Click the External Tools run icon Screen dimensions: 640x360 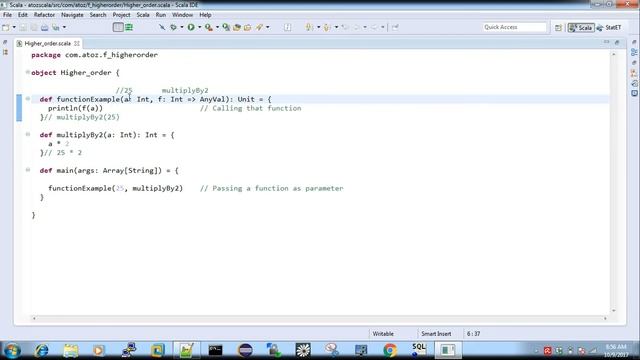tap(209, 27)
